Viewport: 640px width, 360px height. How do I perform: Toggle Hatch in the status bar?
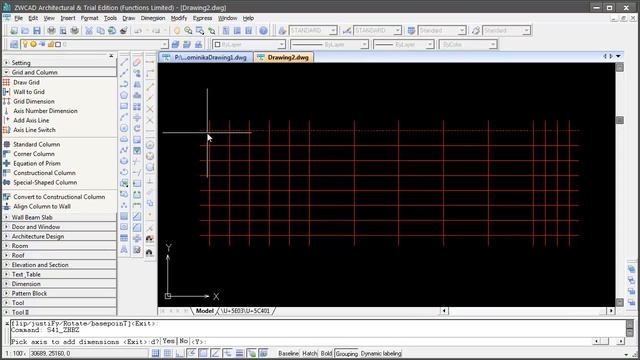click(310, 353)
